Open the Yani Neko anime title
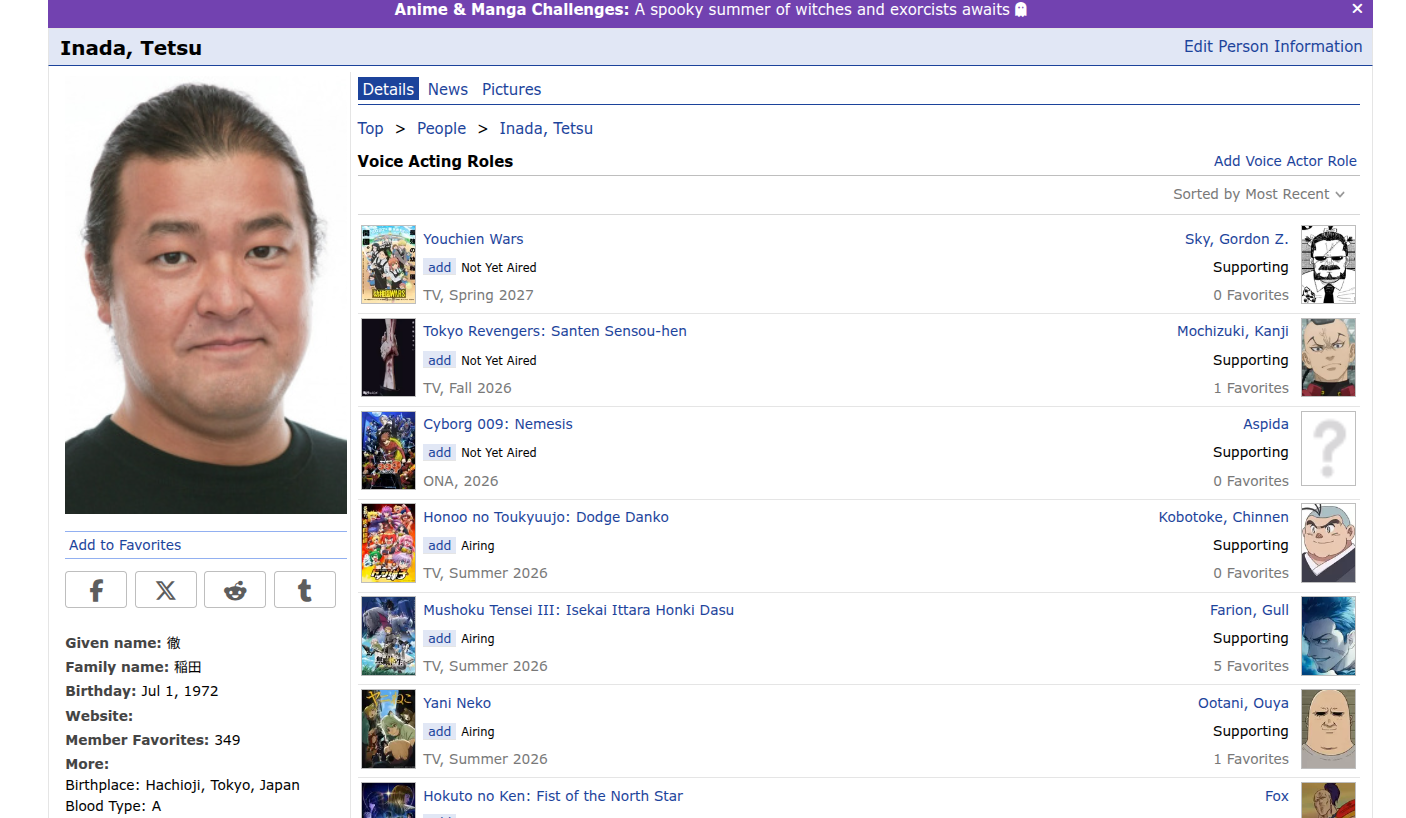1406x818 pixels. click(457, 703)
